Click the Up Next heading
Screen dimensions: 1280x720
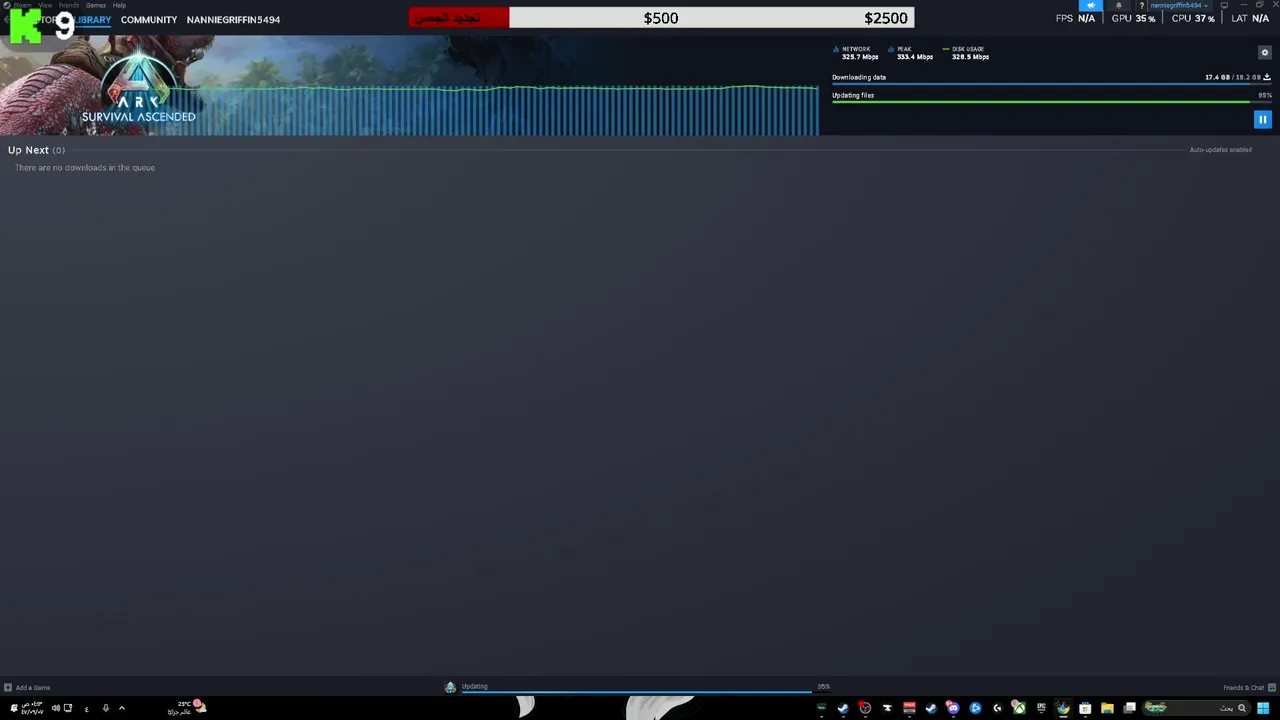pyautogui.click(x=28, y=150)
